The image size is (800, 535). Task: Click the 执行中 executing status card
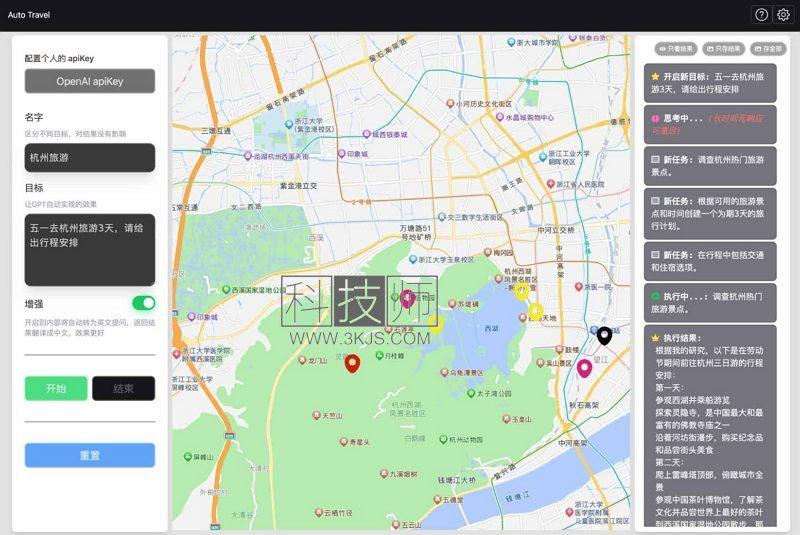(x=710, y=302)
